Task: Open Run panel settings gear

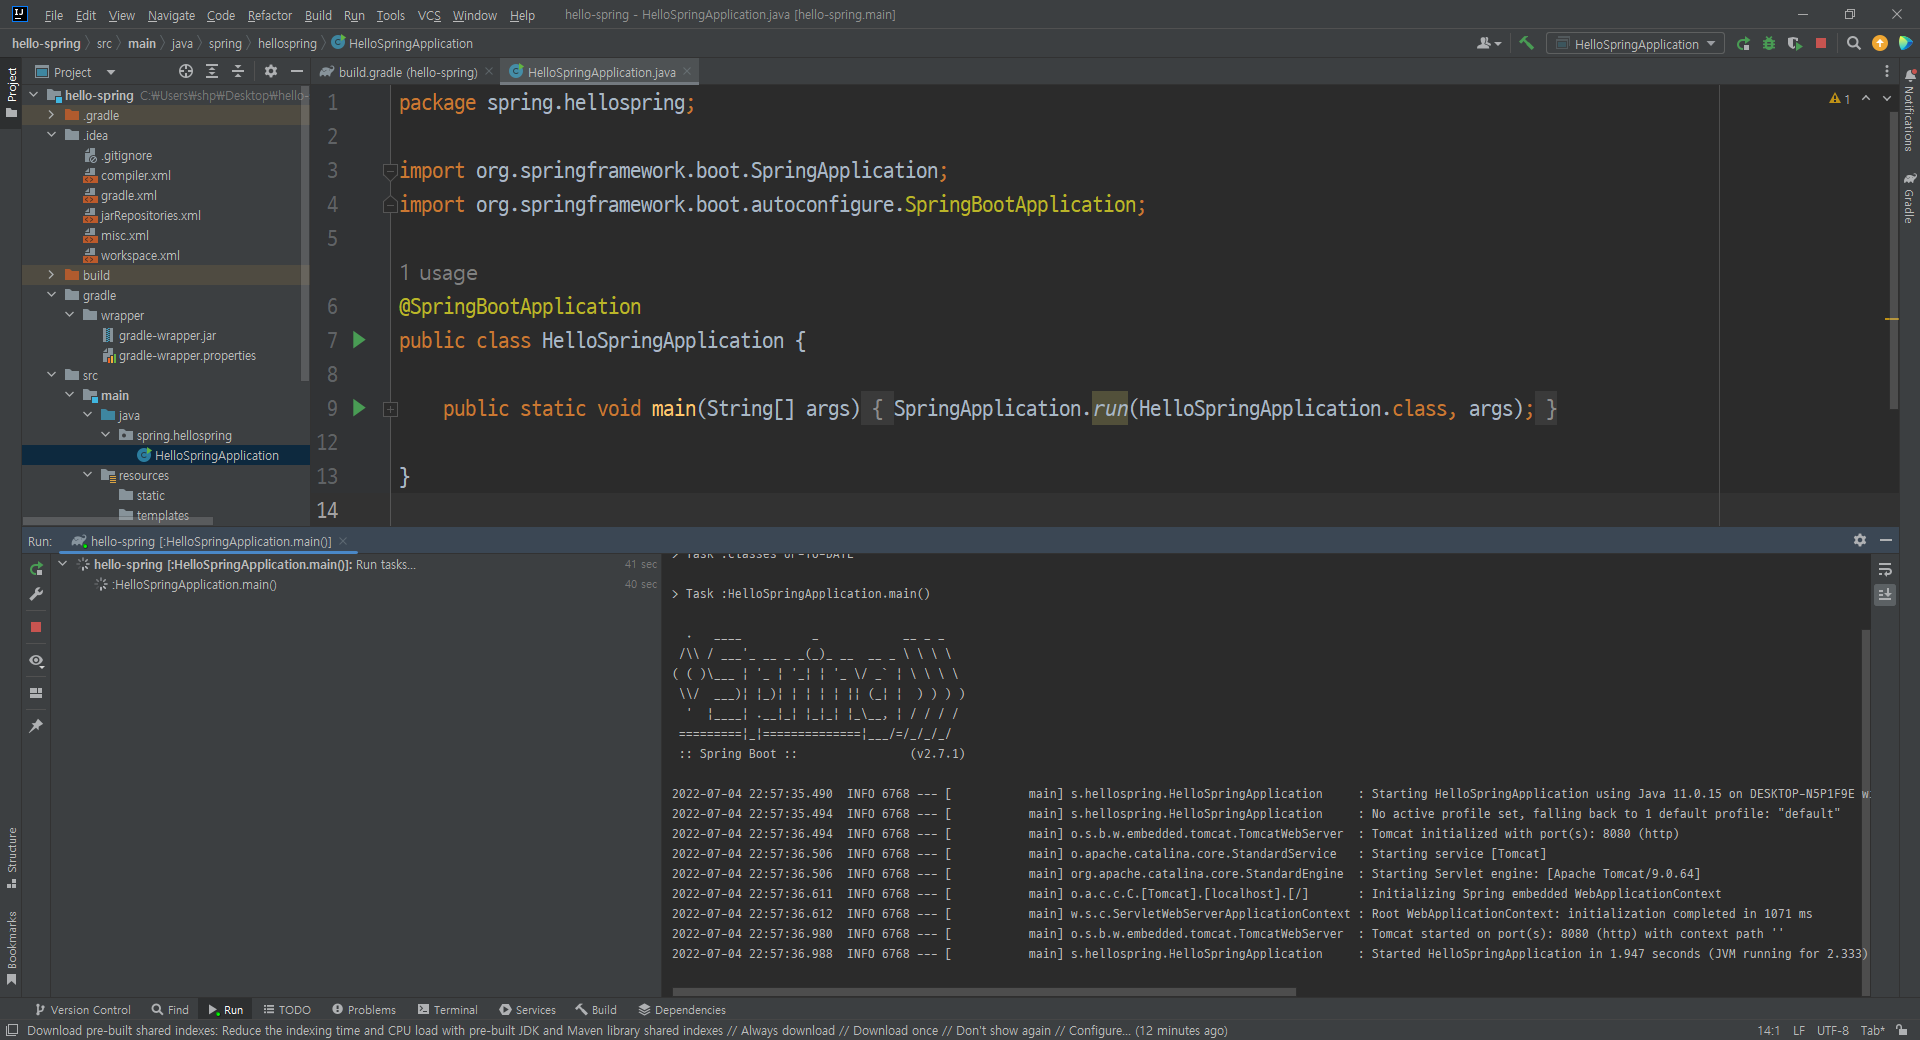Action: pyautogui.click(x=1859, y=540)
